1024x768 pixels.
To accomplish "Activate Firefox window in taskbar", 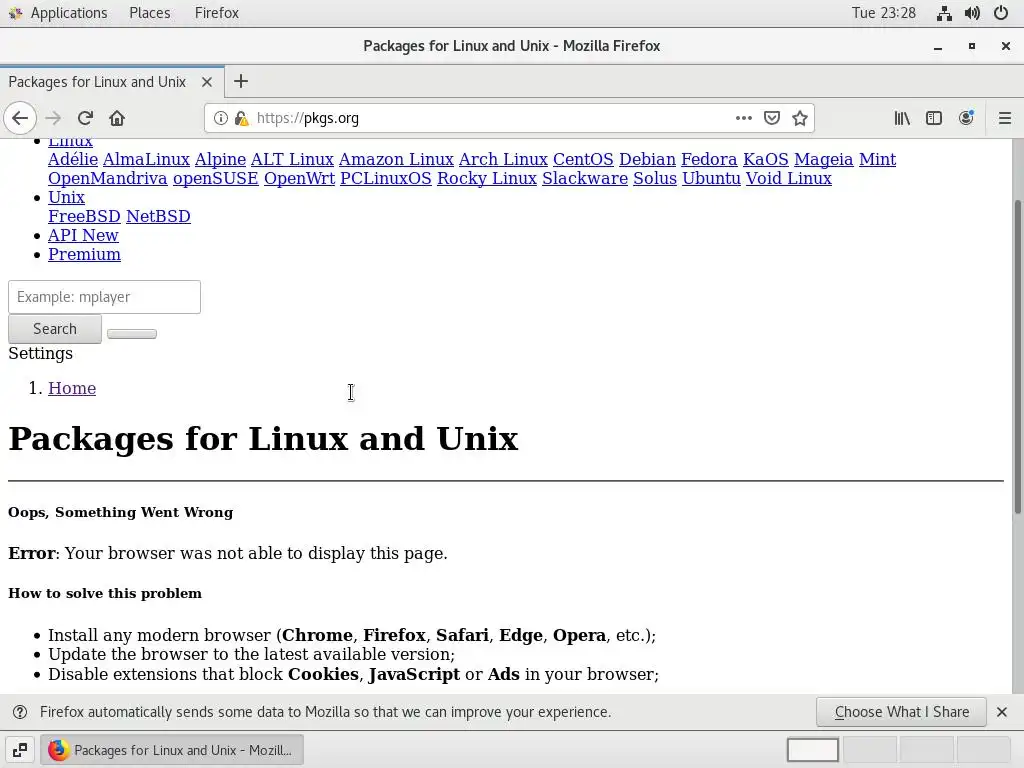I will coord(172,750).
